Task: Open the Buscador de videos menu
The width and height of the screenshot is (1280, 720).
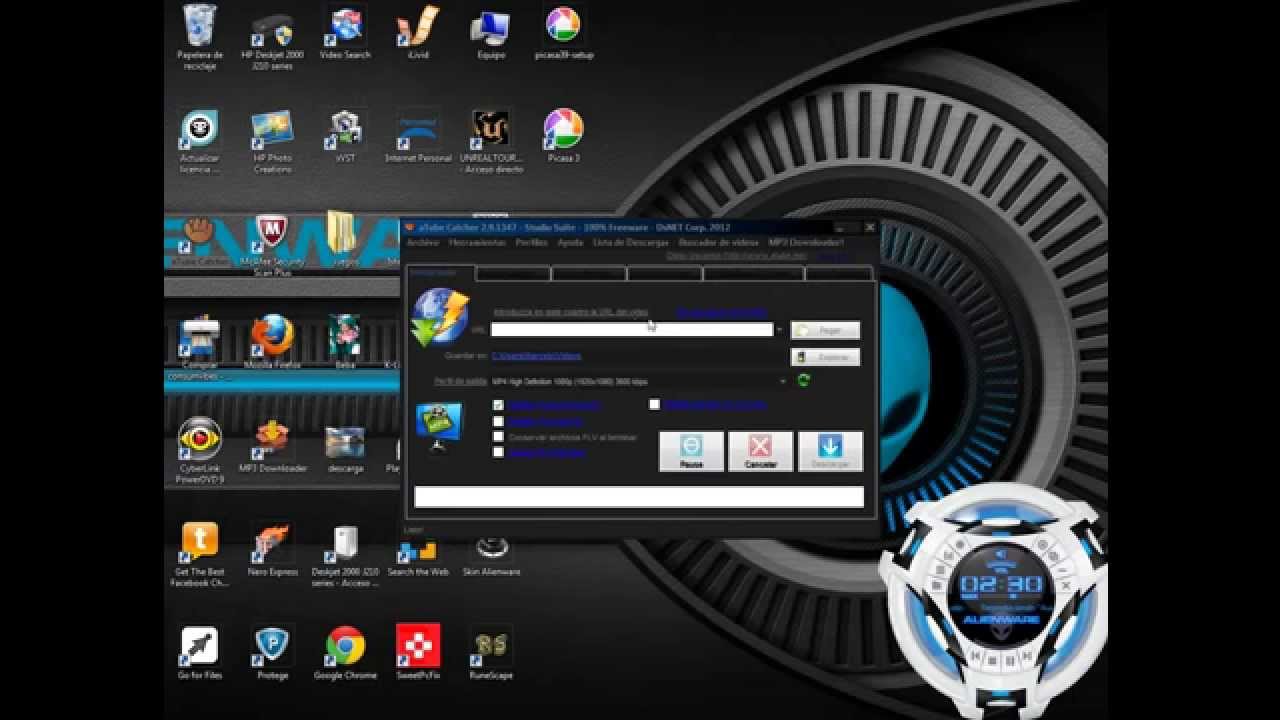Action: (718, 242)
